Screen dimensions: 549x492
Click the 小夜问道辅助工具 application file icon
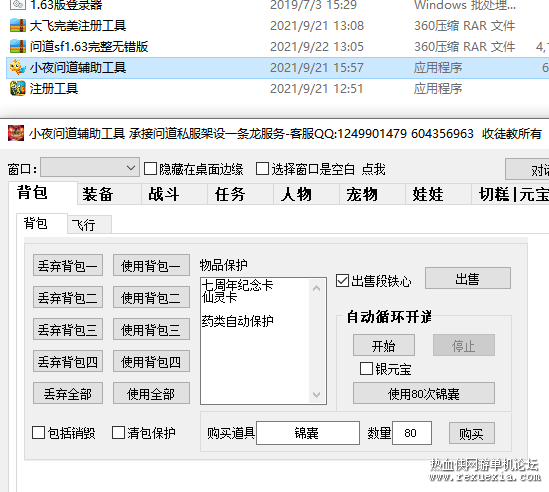pyautogui.click(x=18, y=67)
